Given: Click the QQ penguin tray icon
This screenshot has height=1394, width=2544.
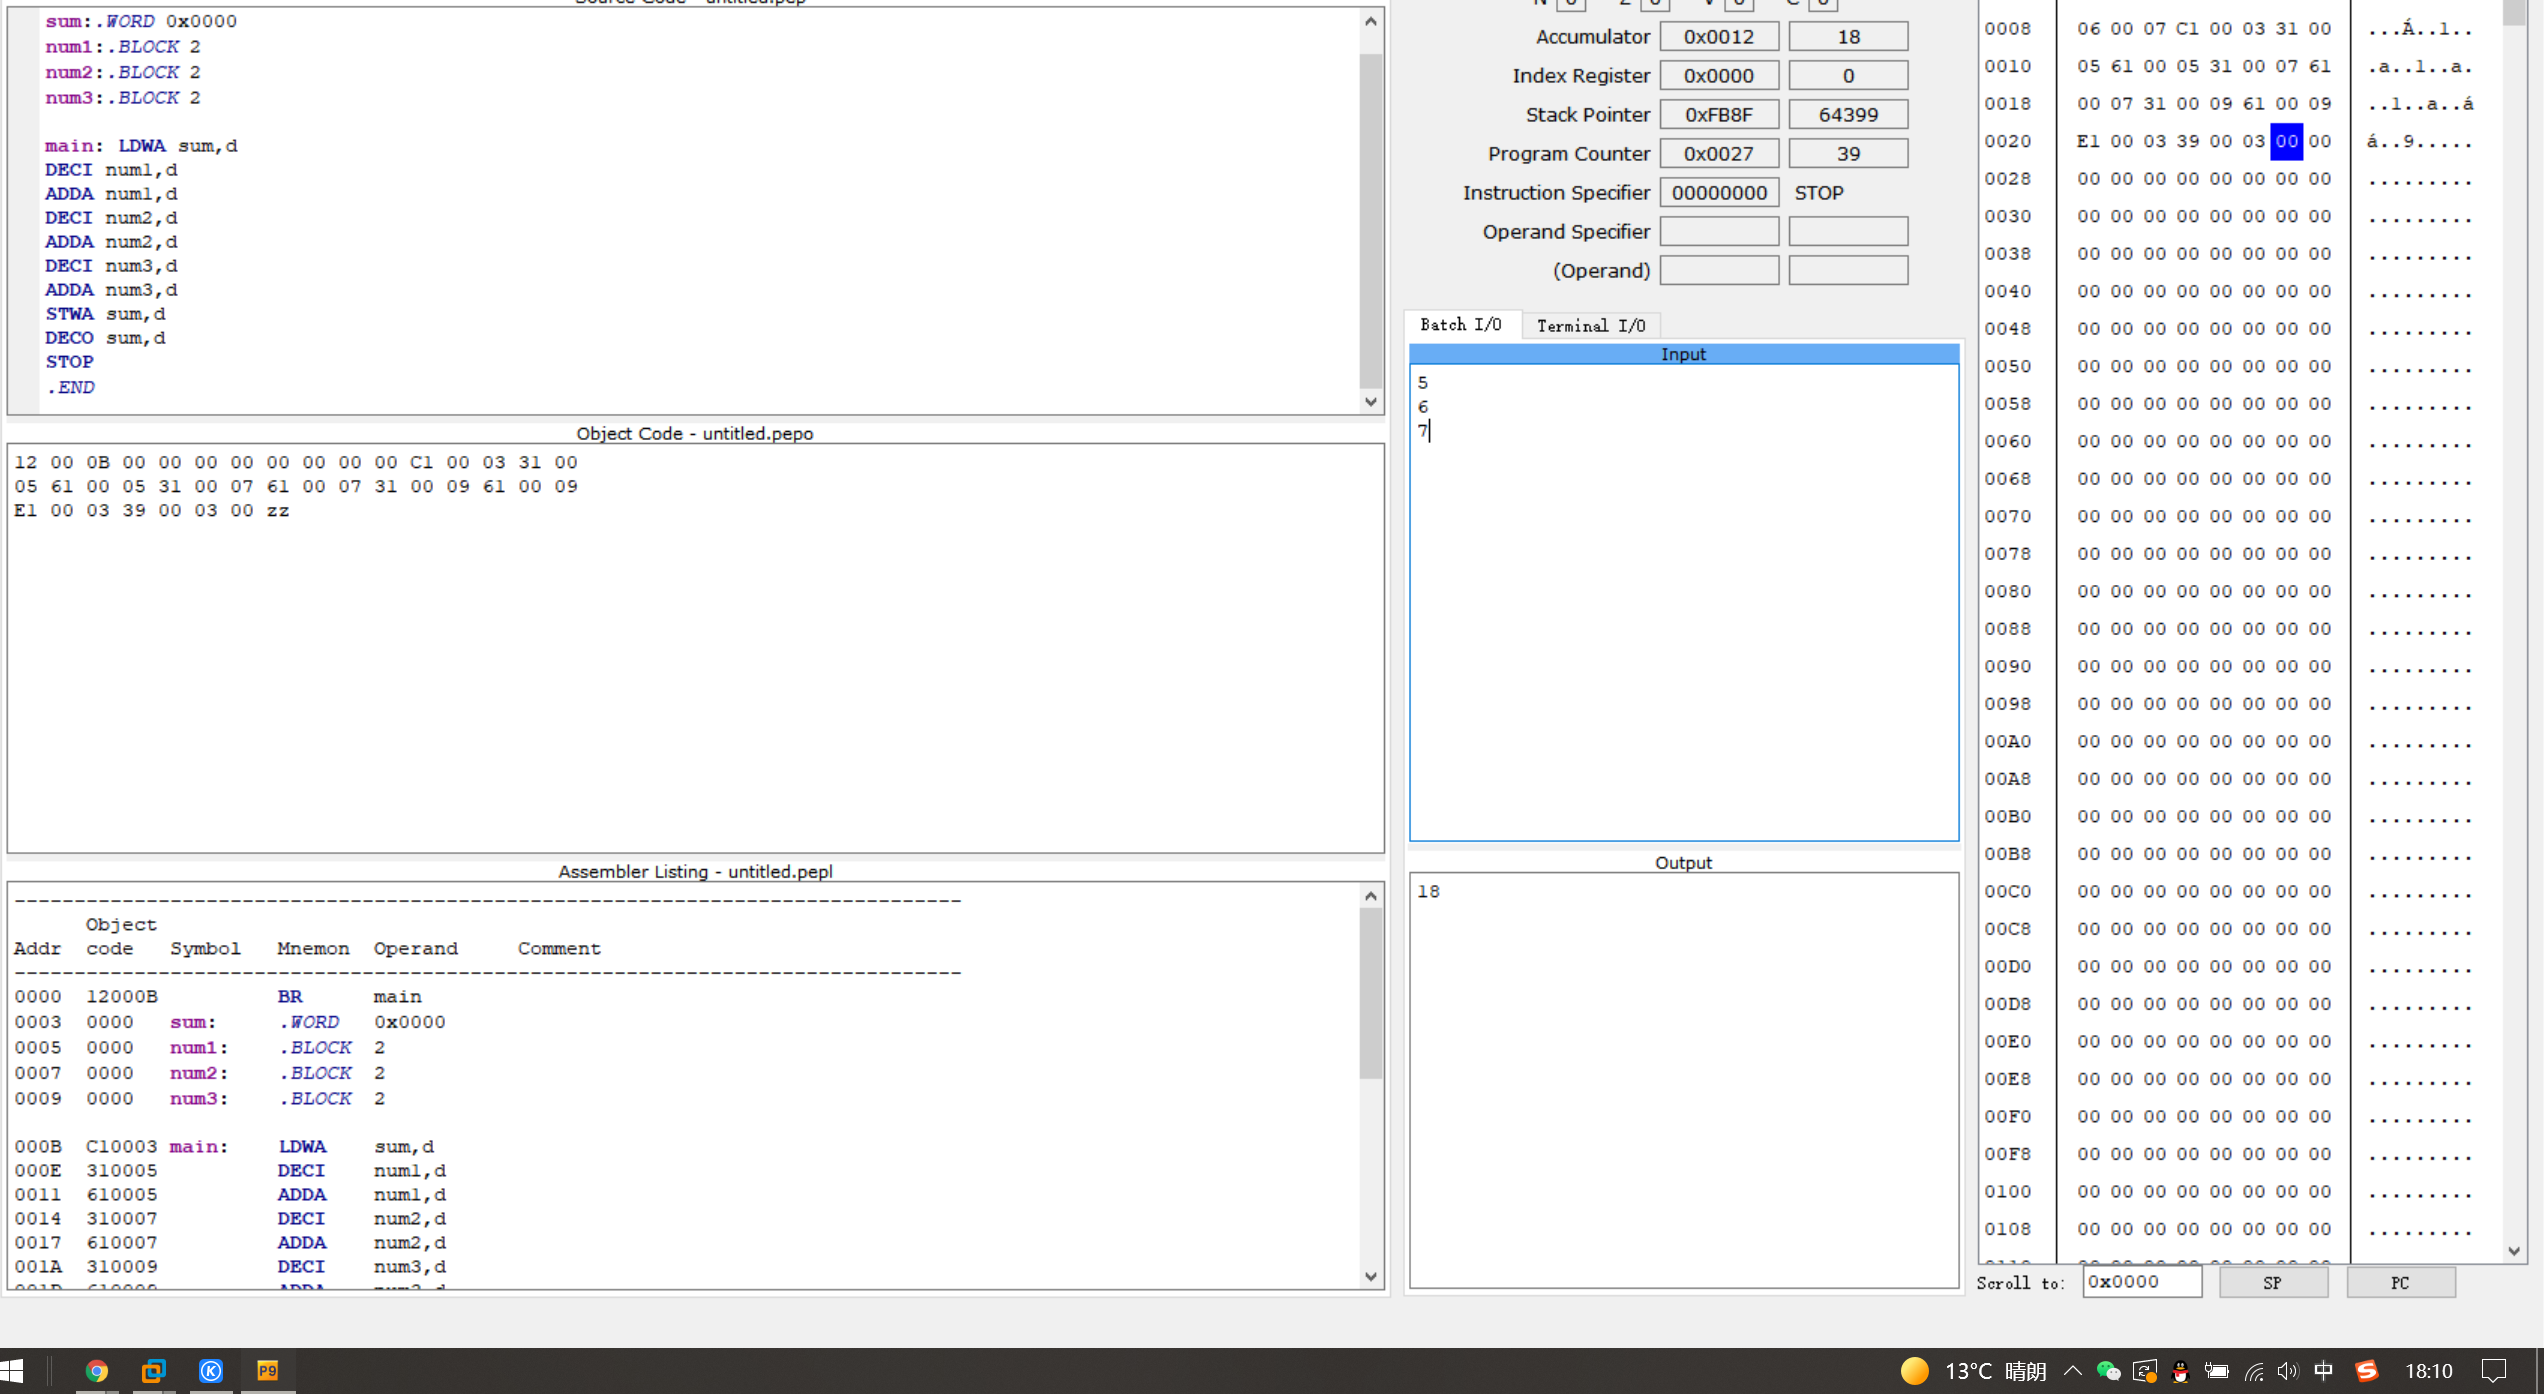Looking at the screenshot, I should [2180, 1371].
